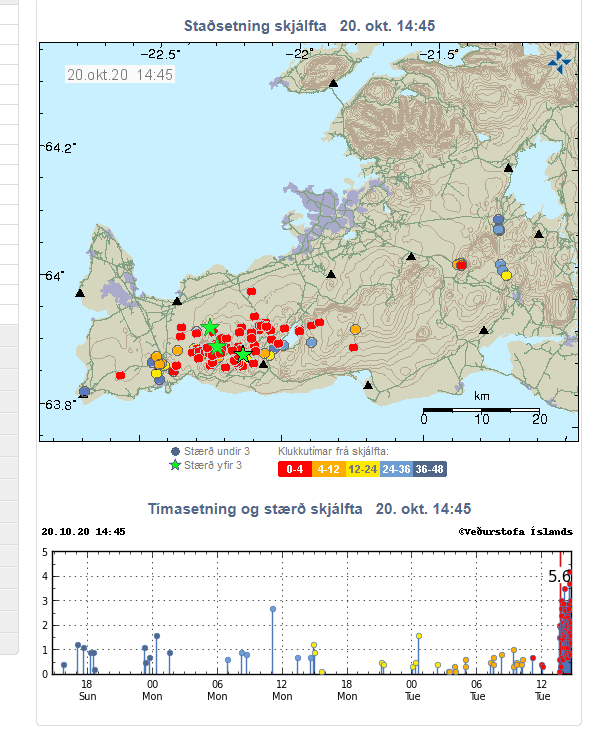Click the 'Stærð undir 3' legend text
The image size is (598, 745).
point(217,451)
